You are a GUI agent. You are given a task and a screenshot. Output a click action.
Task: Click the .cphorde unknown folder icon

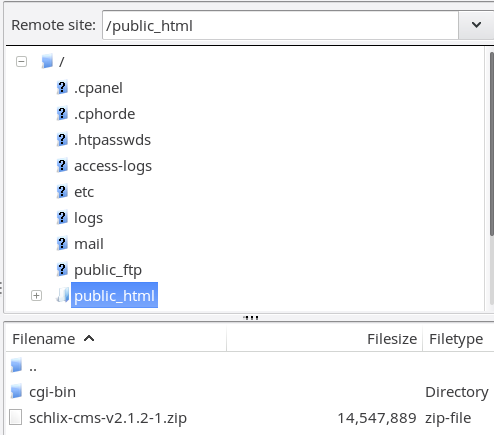(62, 113)
